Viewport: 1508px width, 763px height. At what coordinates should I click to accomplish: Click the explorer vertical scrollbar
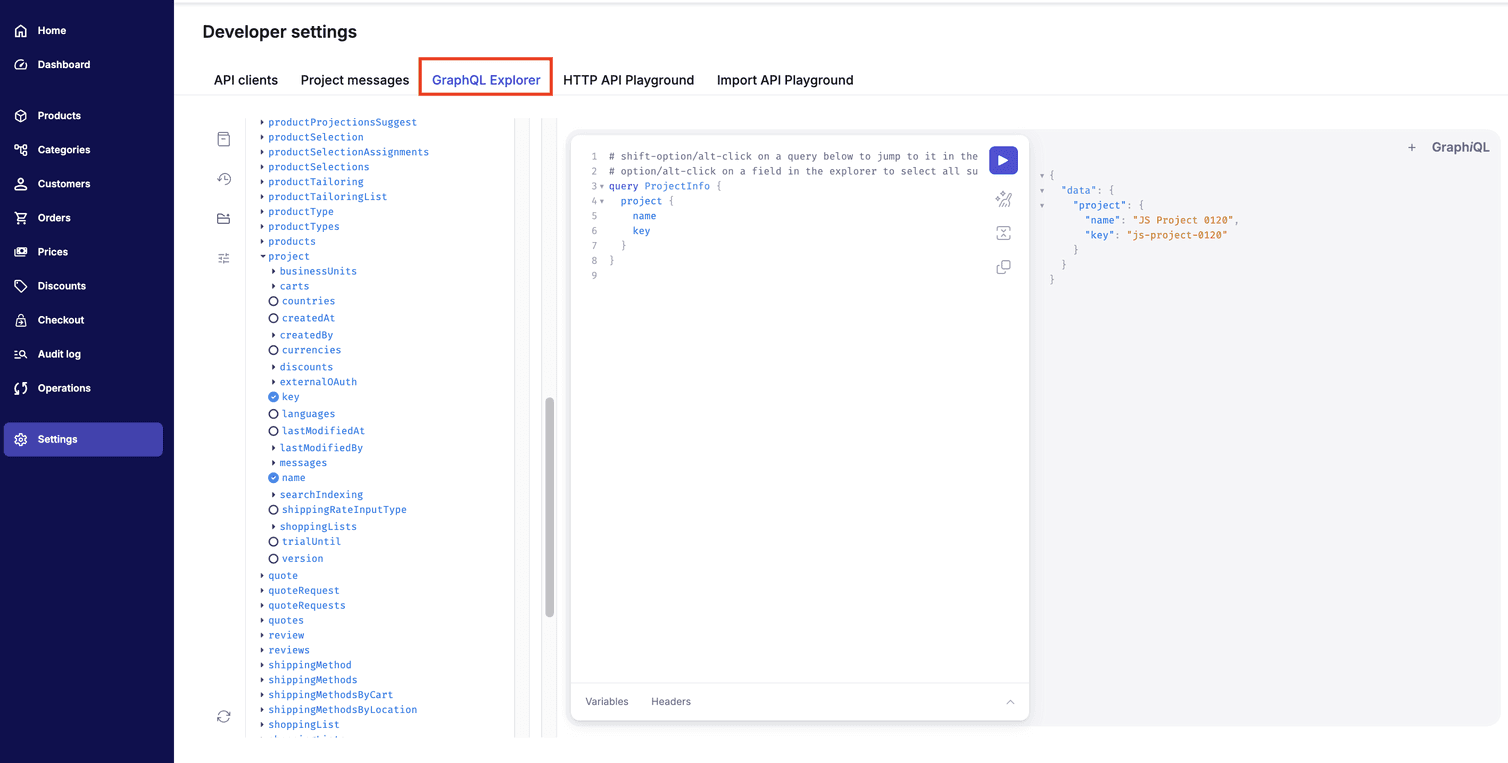coord(549,506)
